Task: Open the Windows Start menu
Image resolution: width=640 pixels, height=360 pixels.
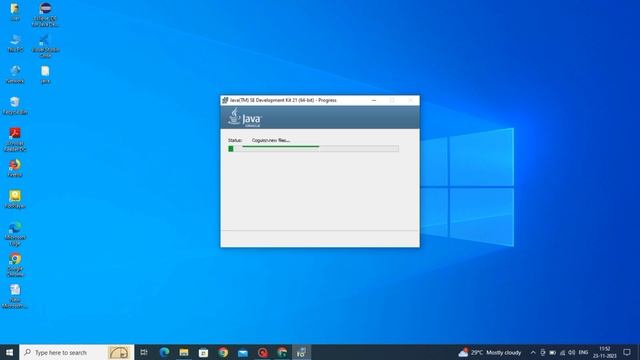Action: click(x=9, y=352)
